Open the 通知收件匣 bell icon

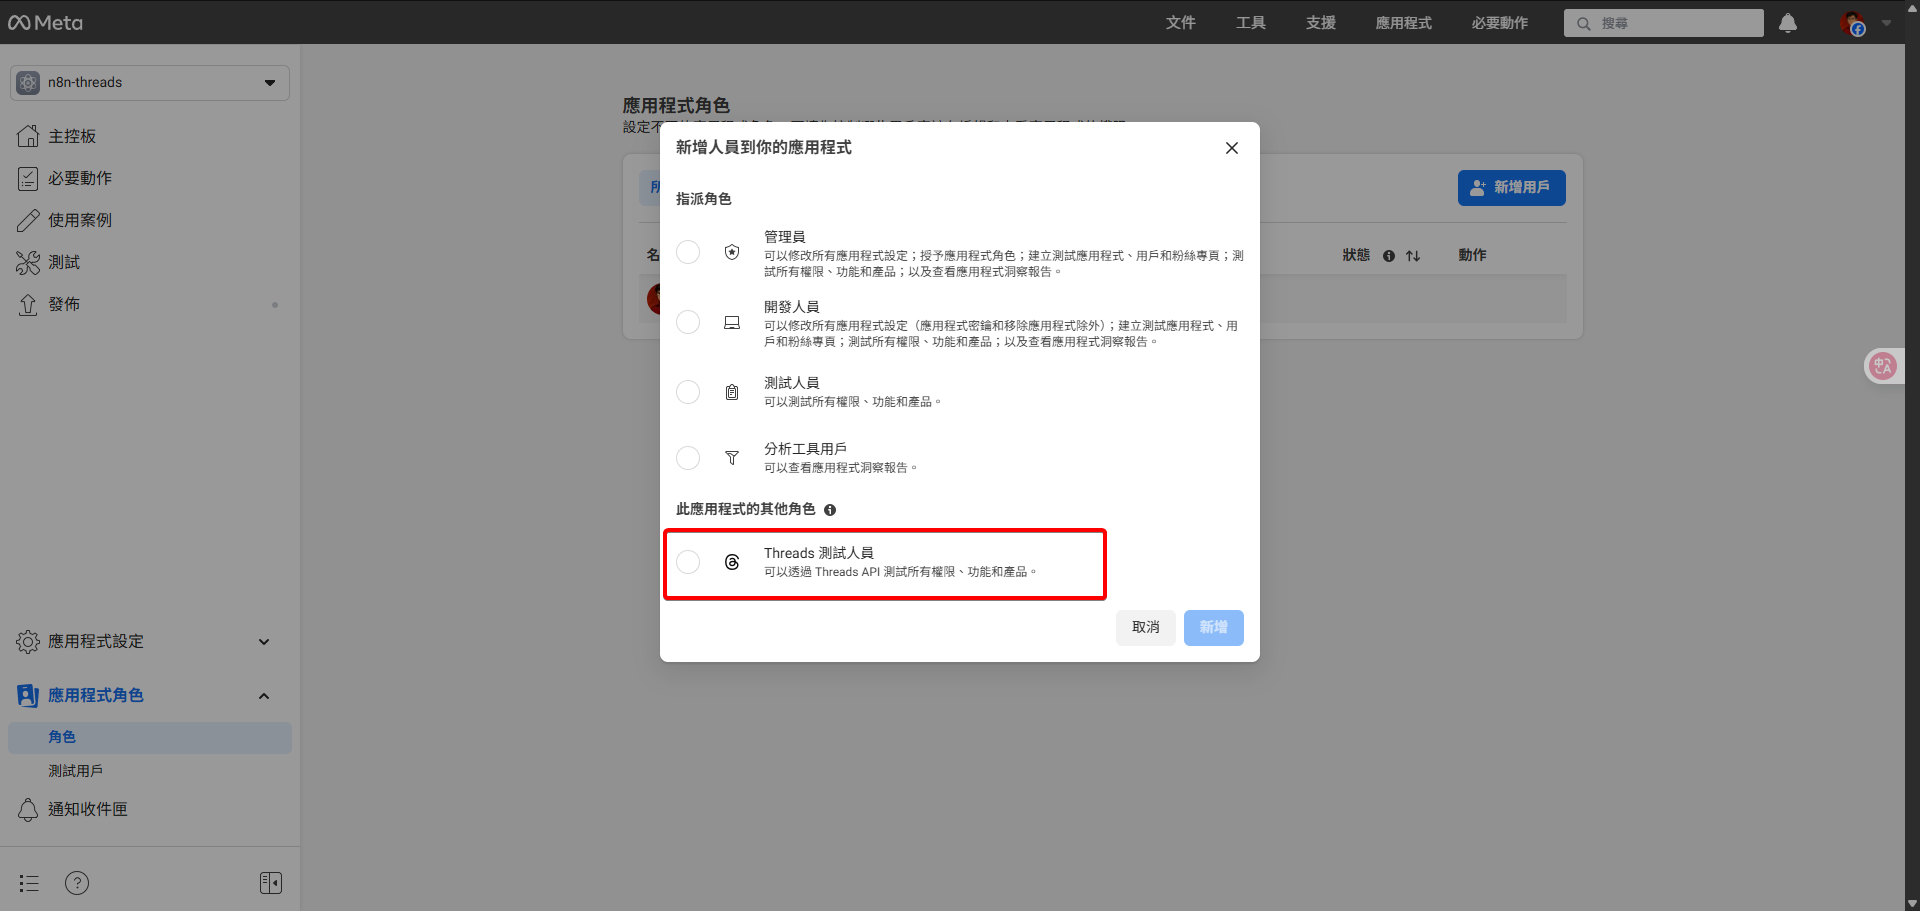28,809
